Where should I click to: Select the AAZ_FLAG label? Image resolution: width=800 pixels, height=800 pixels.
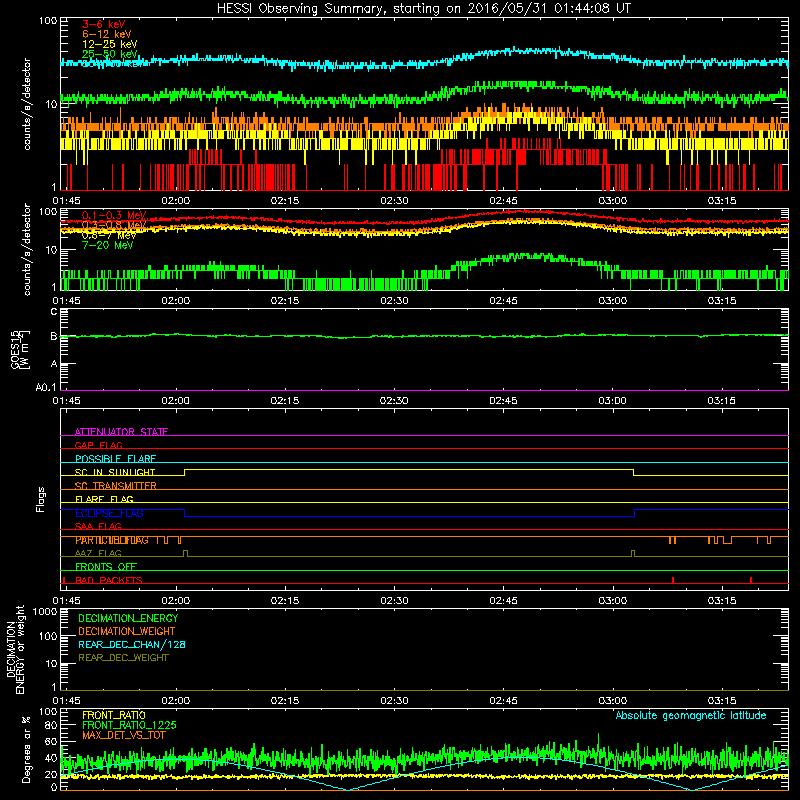(x=98, y=553)
